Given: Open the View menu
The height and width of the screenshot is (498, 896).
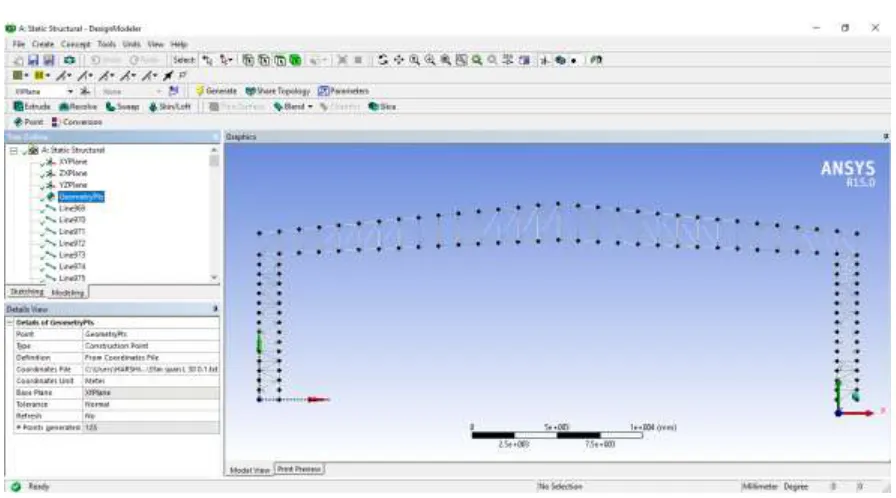Looking at the screenshot, I should click(155, 44).
